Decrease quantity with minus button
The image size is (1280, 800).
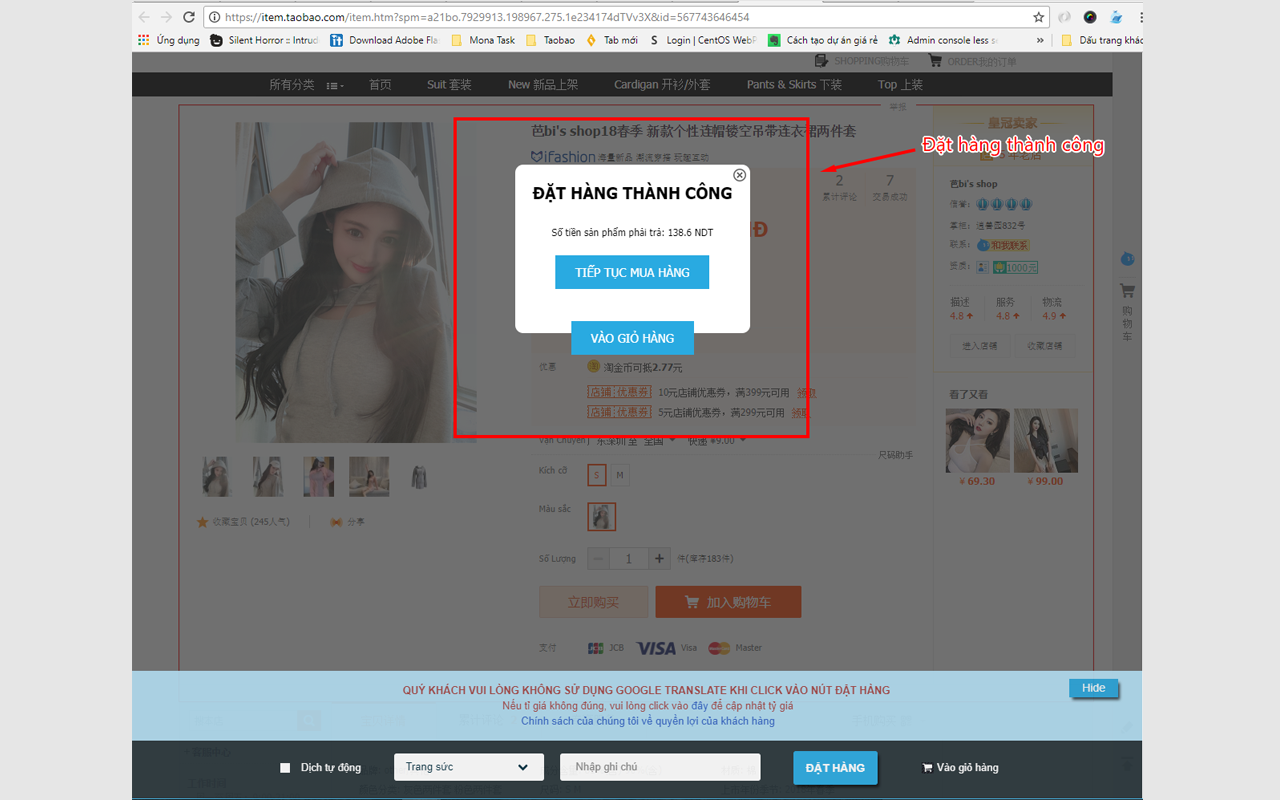tap(597, 558)
